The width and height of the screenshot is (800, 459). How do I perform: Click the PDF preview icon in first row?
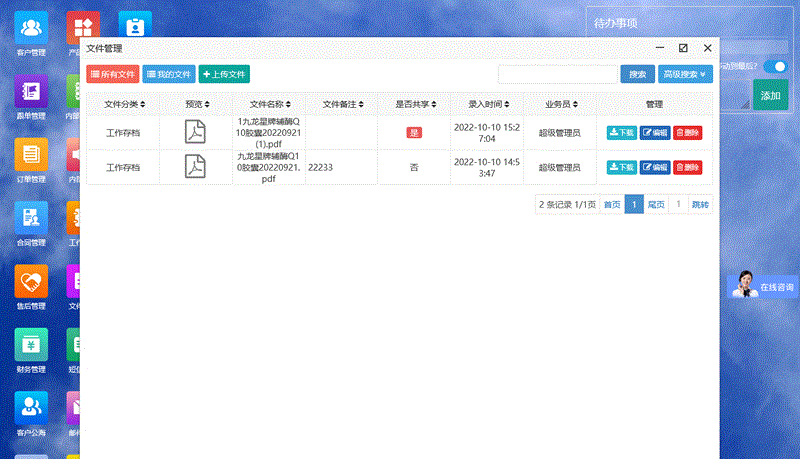195,132
